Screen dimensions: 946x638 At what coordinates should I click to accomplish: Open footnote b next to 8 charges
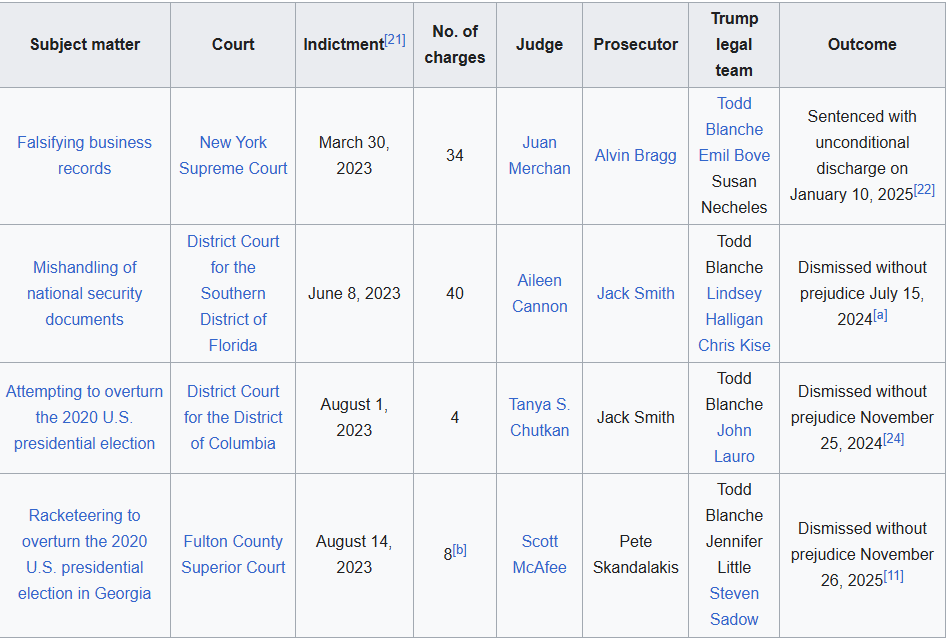(x=460, y=550)
